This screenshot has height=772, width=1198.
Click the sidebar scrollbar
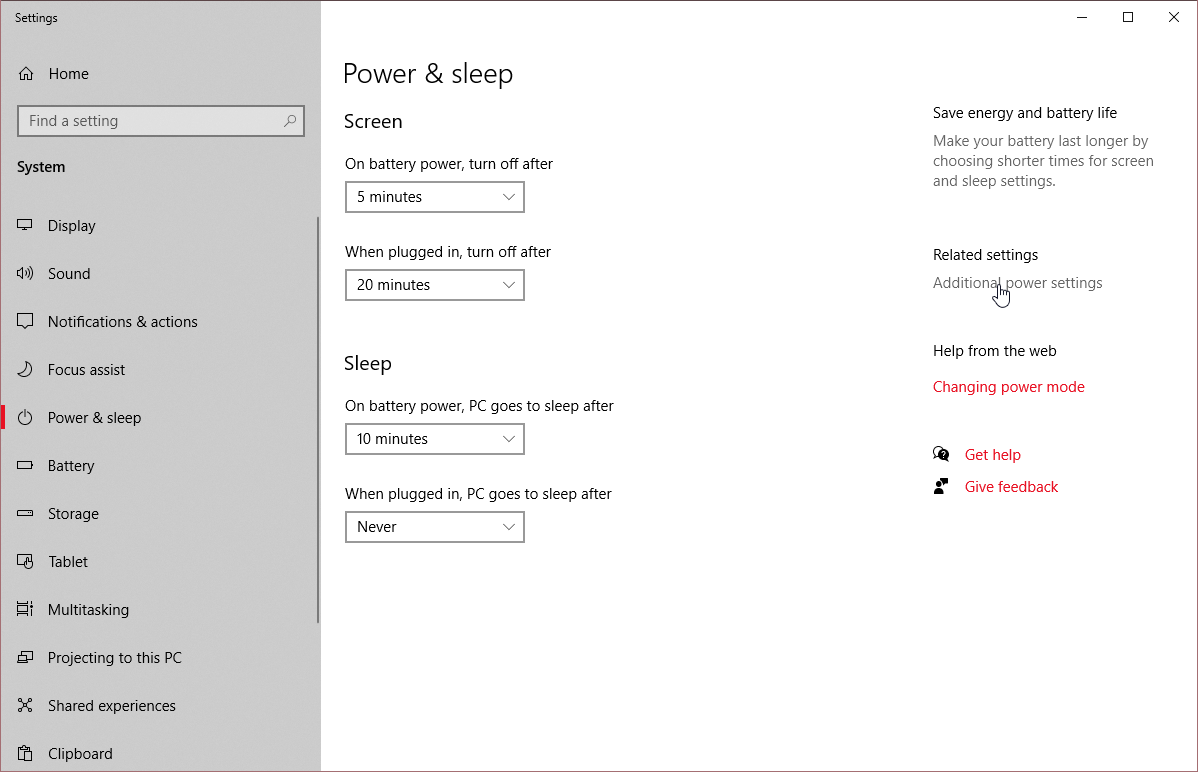(x=317, y=420)
